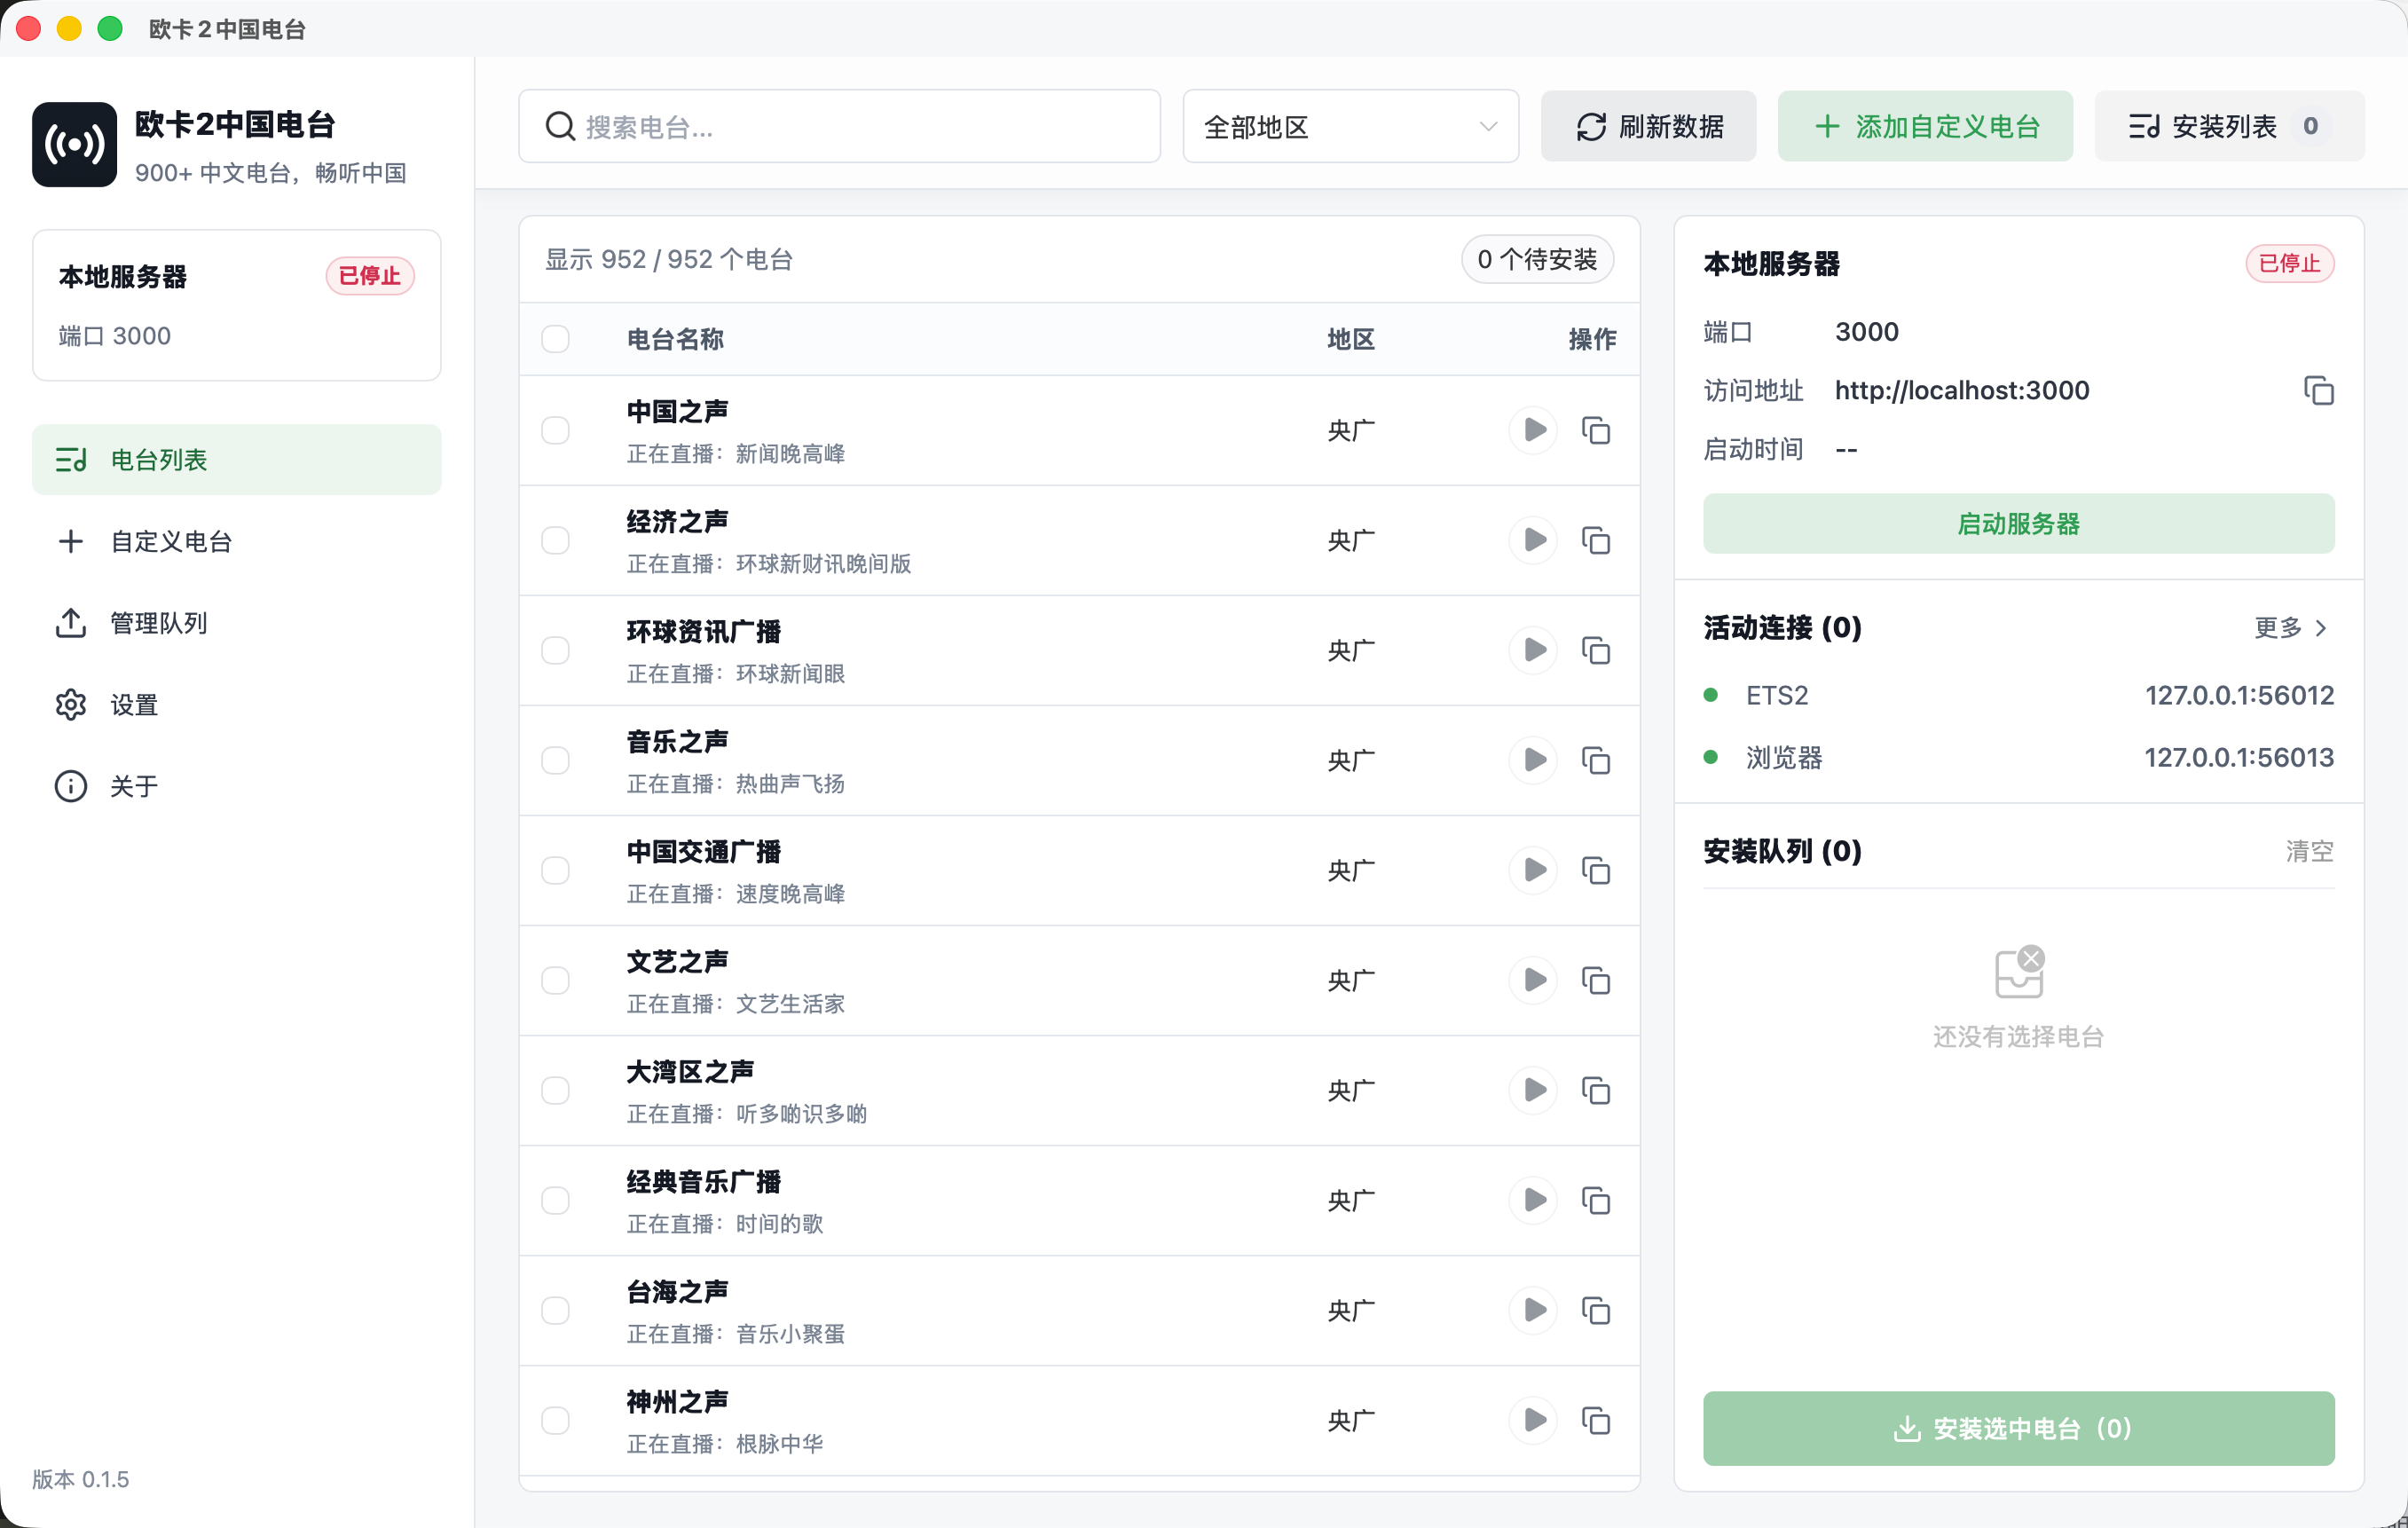Open 设置 settings page
Screen dimensions: 2408x1528
(x=236, y=705)
